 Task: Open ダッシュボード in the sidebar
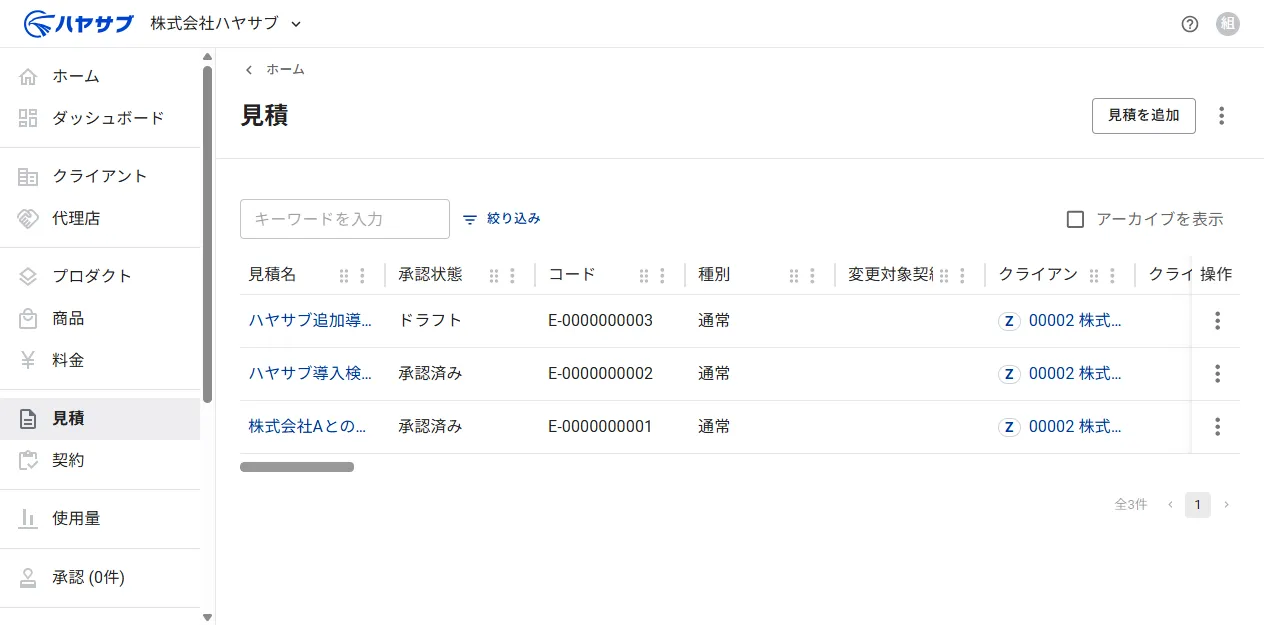(x=100, y=118)
